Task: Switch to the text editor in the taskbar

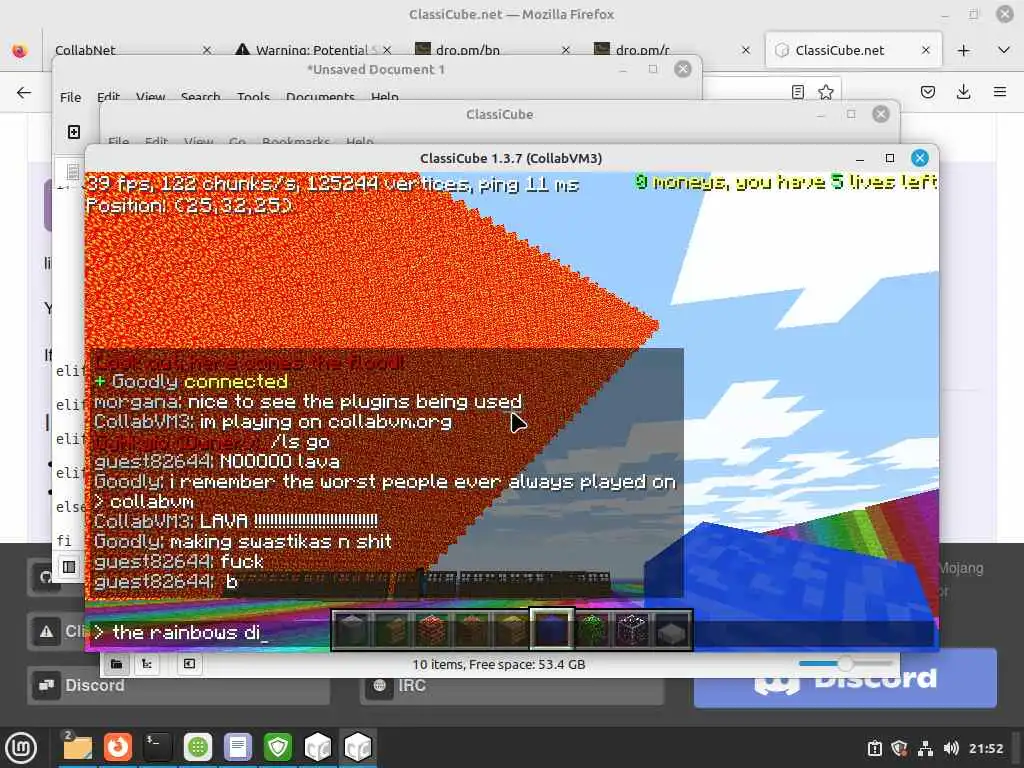Action: [x=238, y=747]
